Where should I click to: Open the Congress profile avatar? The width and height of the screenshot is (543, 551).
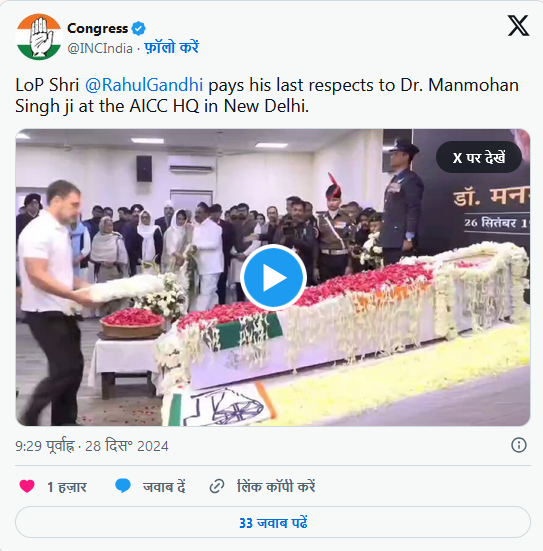(x=39, y=37)
